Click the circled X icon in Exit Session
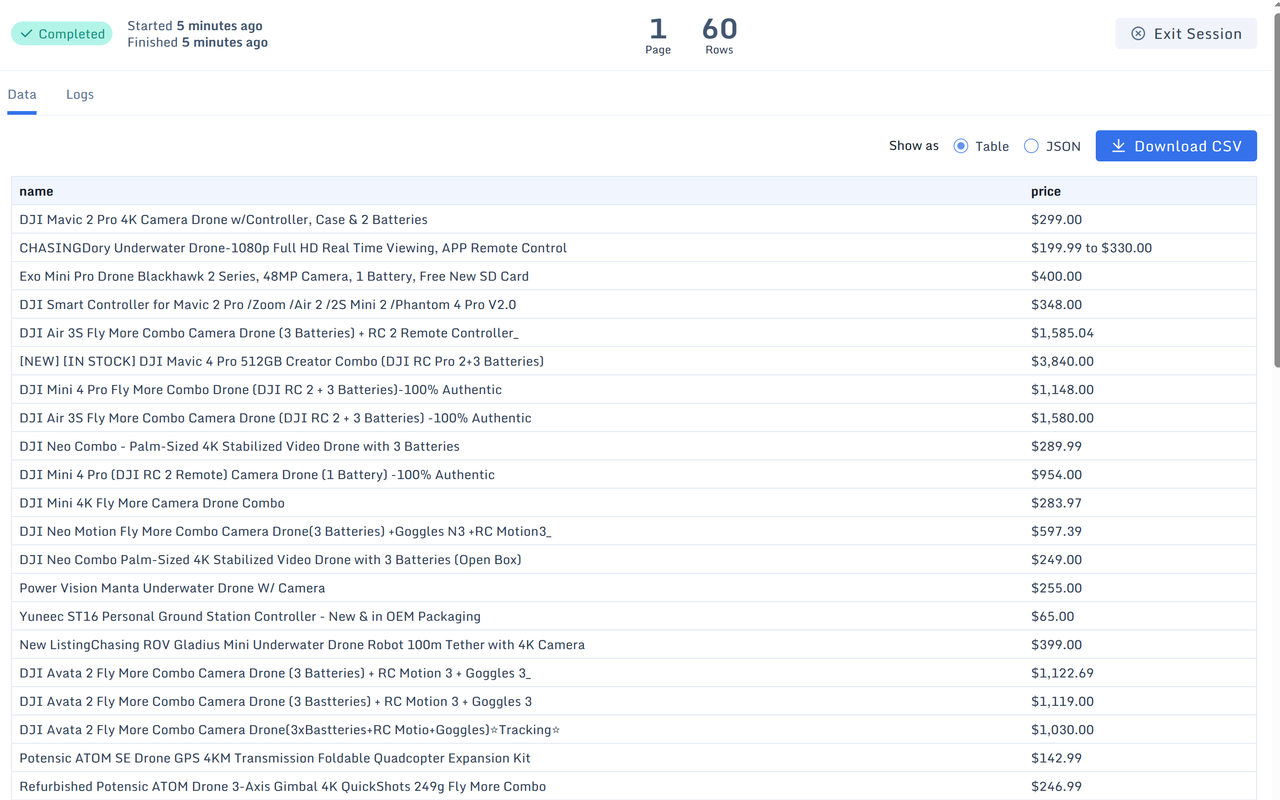1280x800 pixels. [x=1138, y=34]
